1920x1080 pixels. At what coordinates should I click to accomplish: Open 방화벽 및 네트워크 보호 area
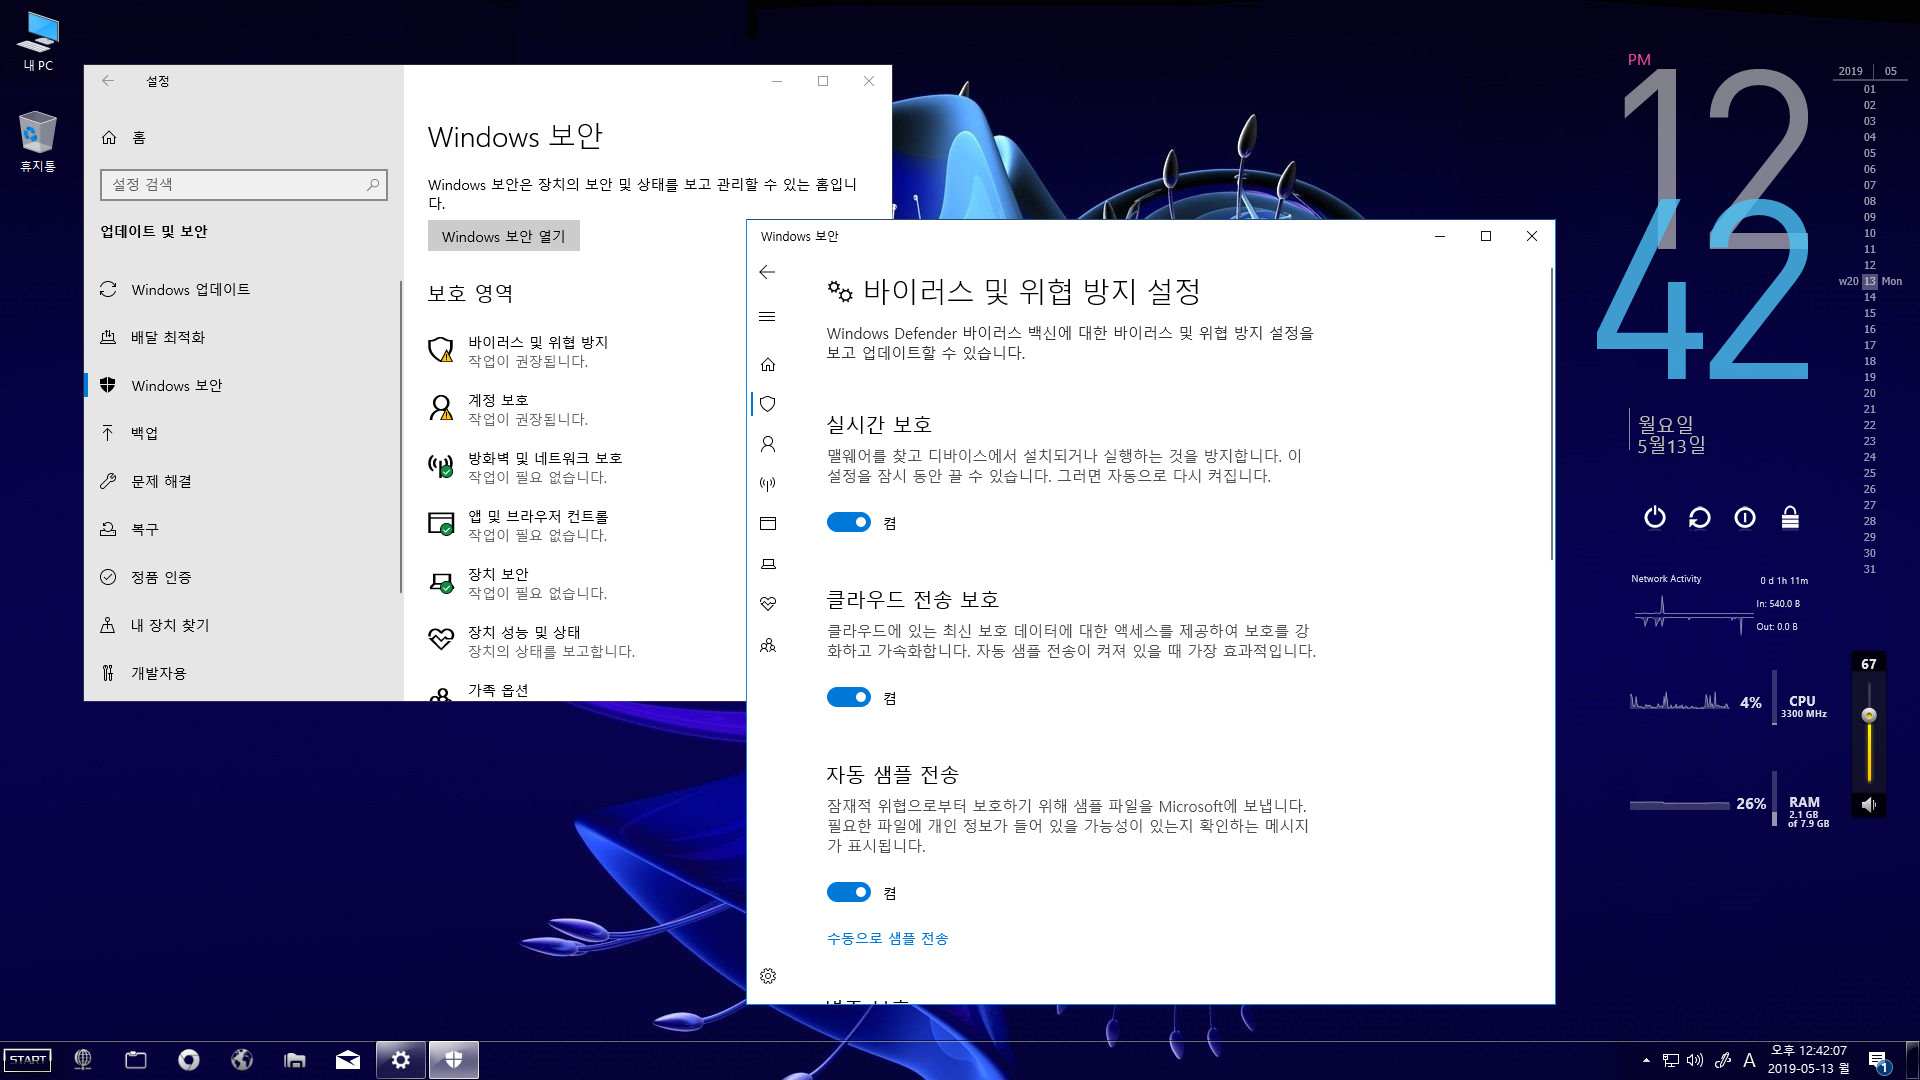525,467
